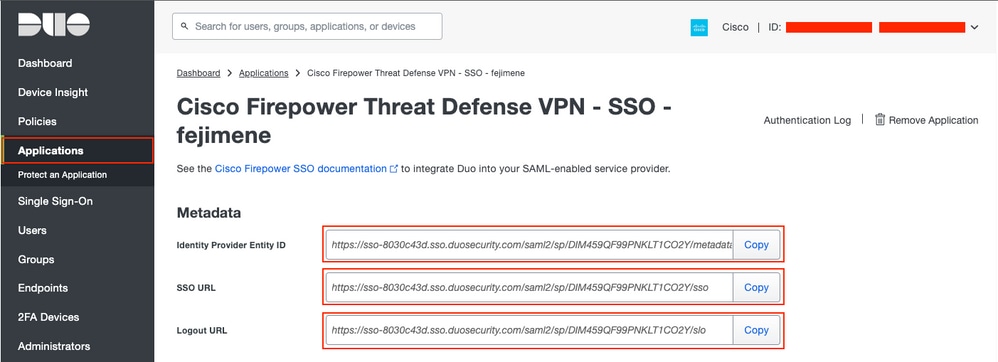This screenshot has width=998, height=362.
Task: Go to Single Sign-On section
Action: pos(55,201)
